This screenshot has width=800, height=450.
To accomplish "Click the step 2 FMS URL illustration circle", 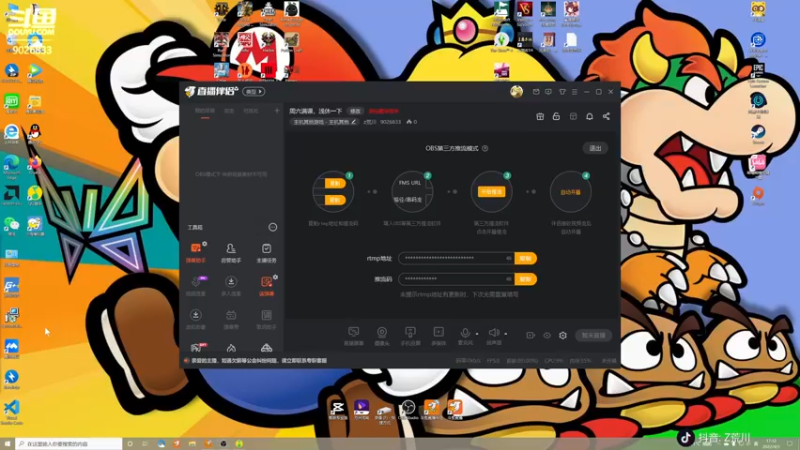I will click(412, 192).
